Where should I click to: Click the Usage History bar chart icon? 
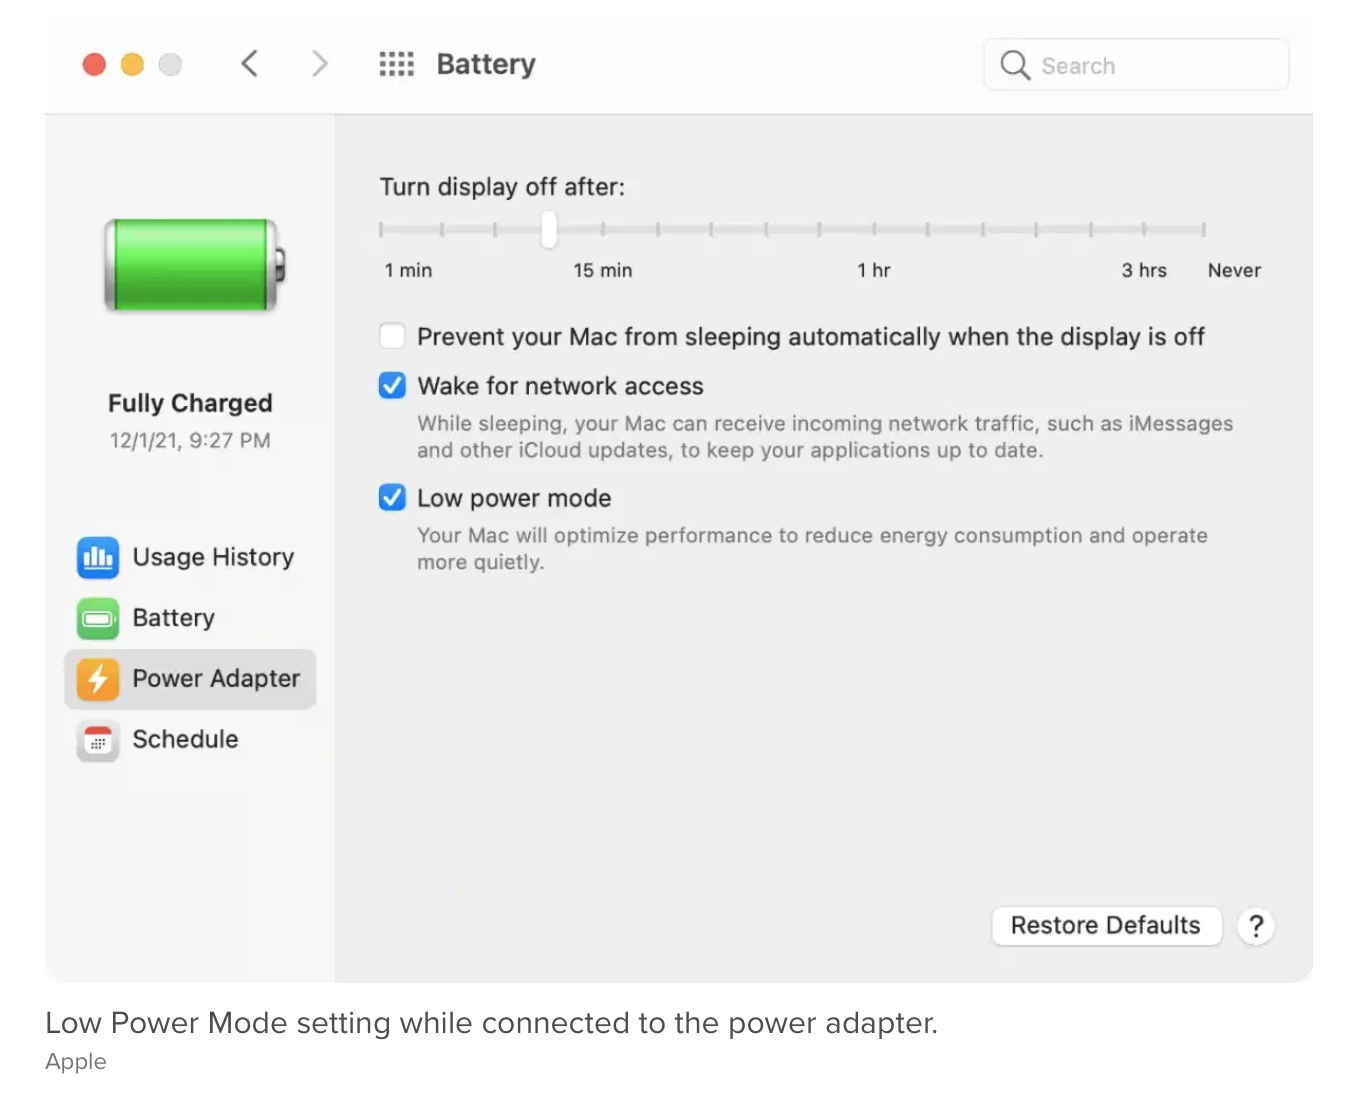click(x=98, y=557)
